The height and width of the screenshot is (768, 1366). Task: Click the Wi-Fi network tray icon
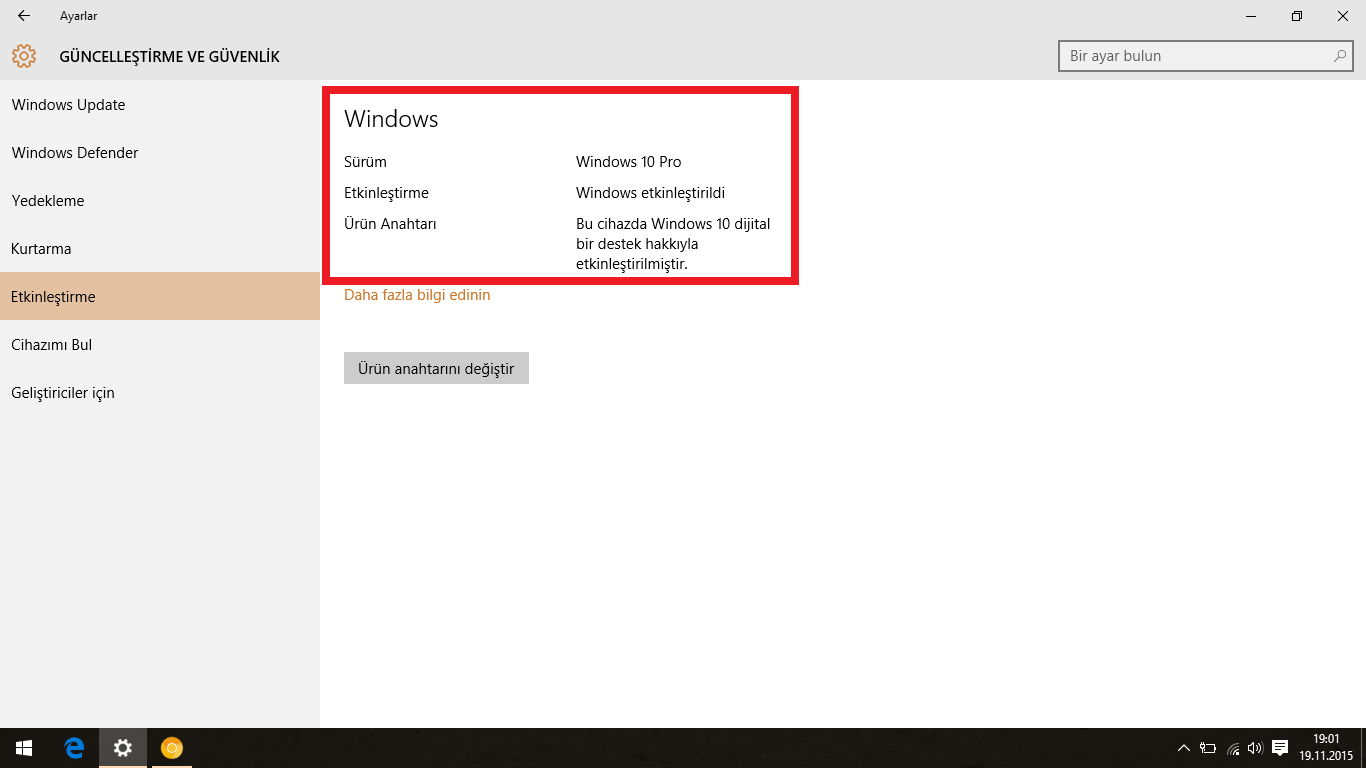point(1233,748)
